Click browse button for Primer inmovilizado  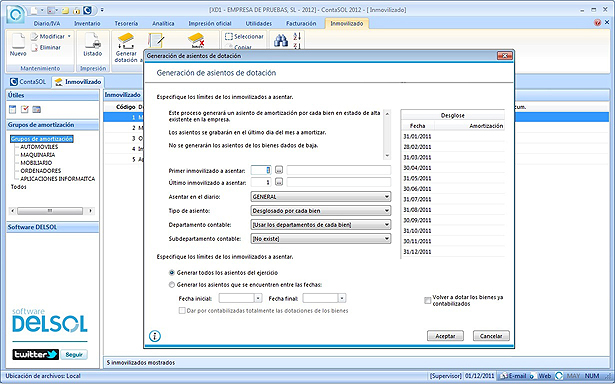279,170
